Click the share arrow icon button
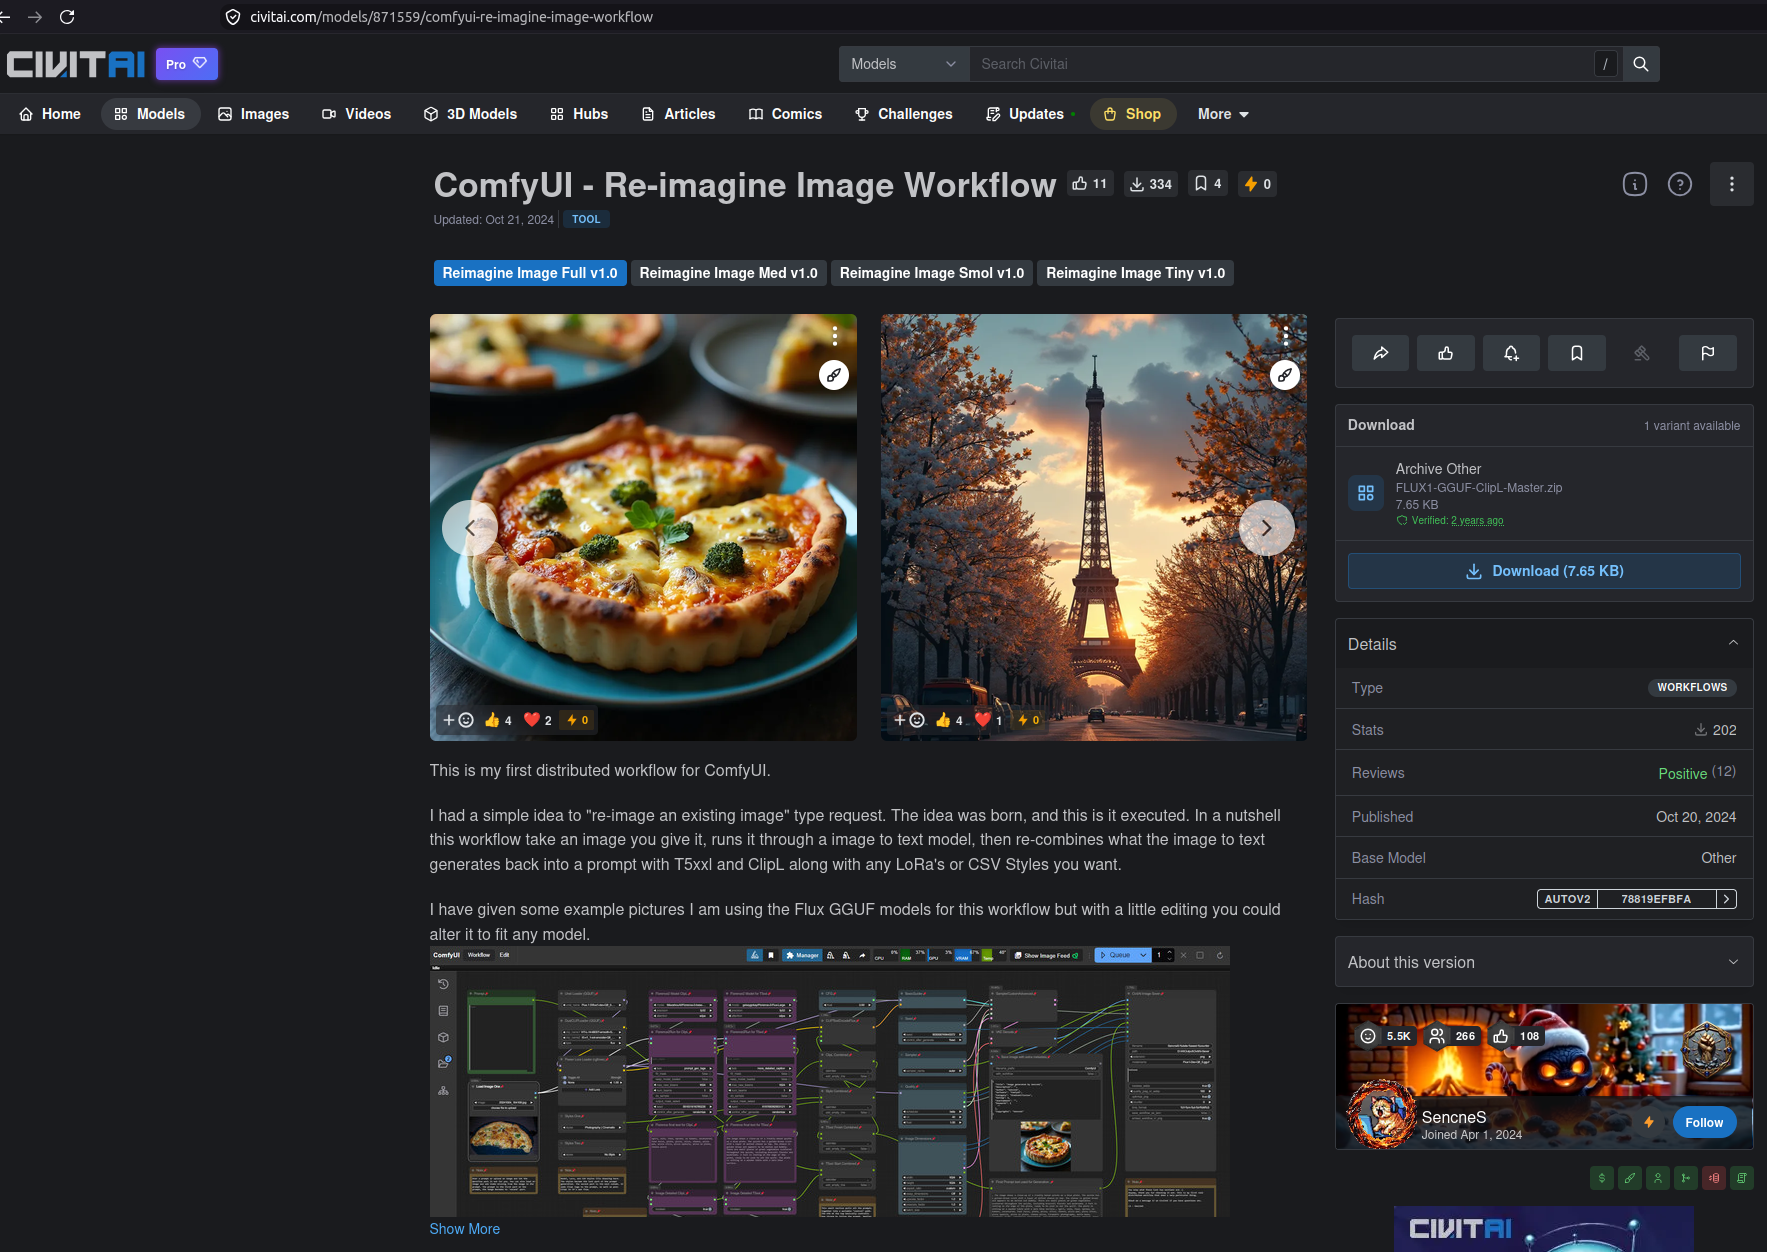The image size is (1767, 1252). click(x=1380, y=353)
